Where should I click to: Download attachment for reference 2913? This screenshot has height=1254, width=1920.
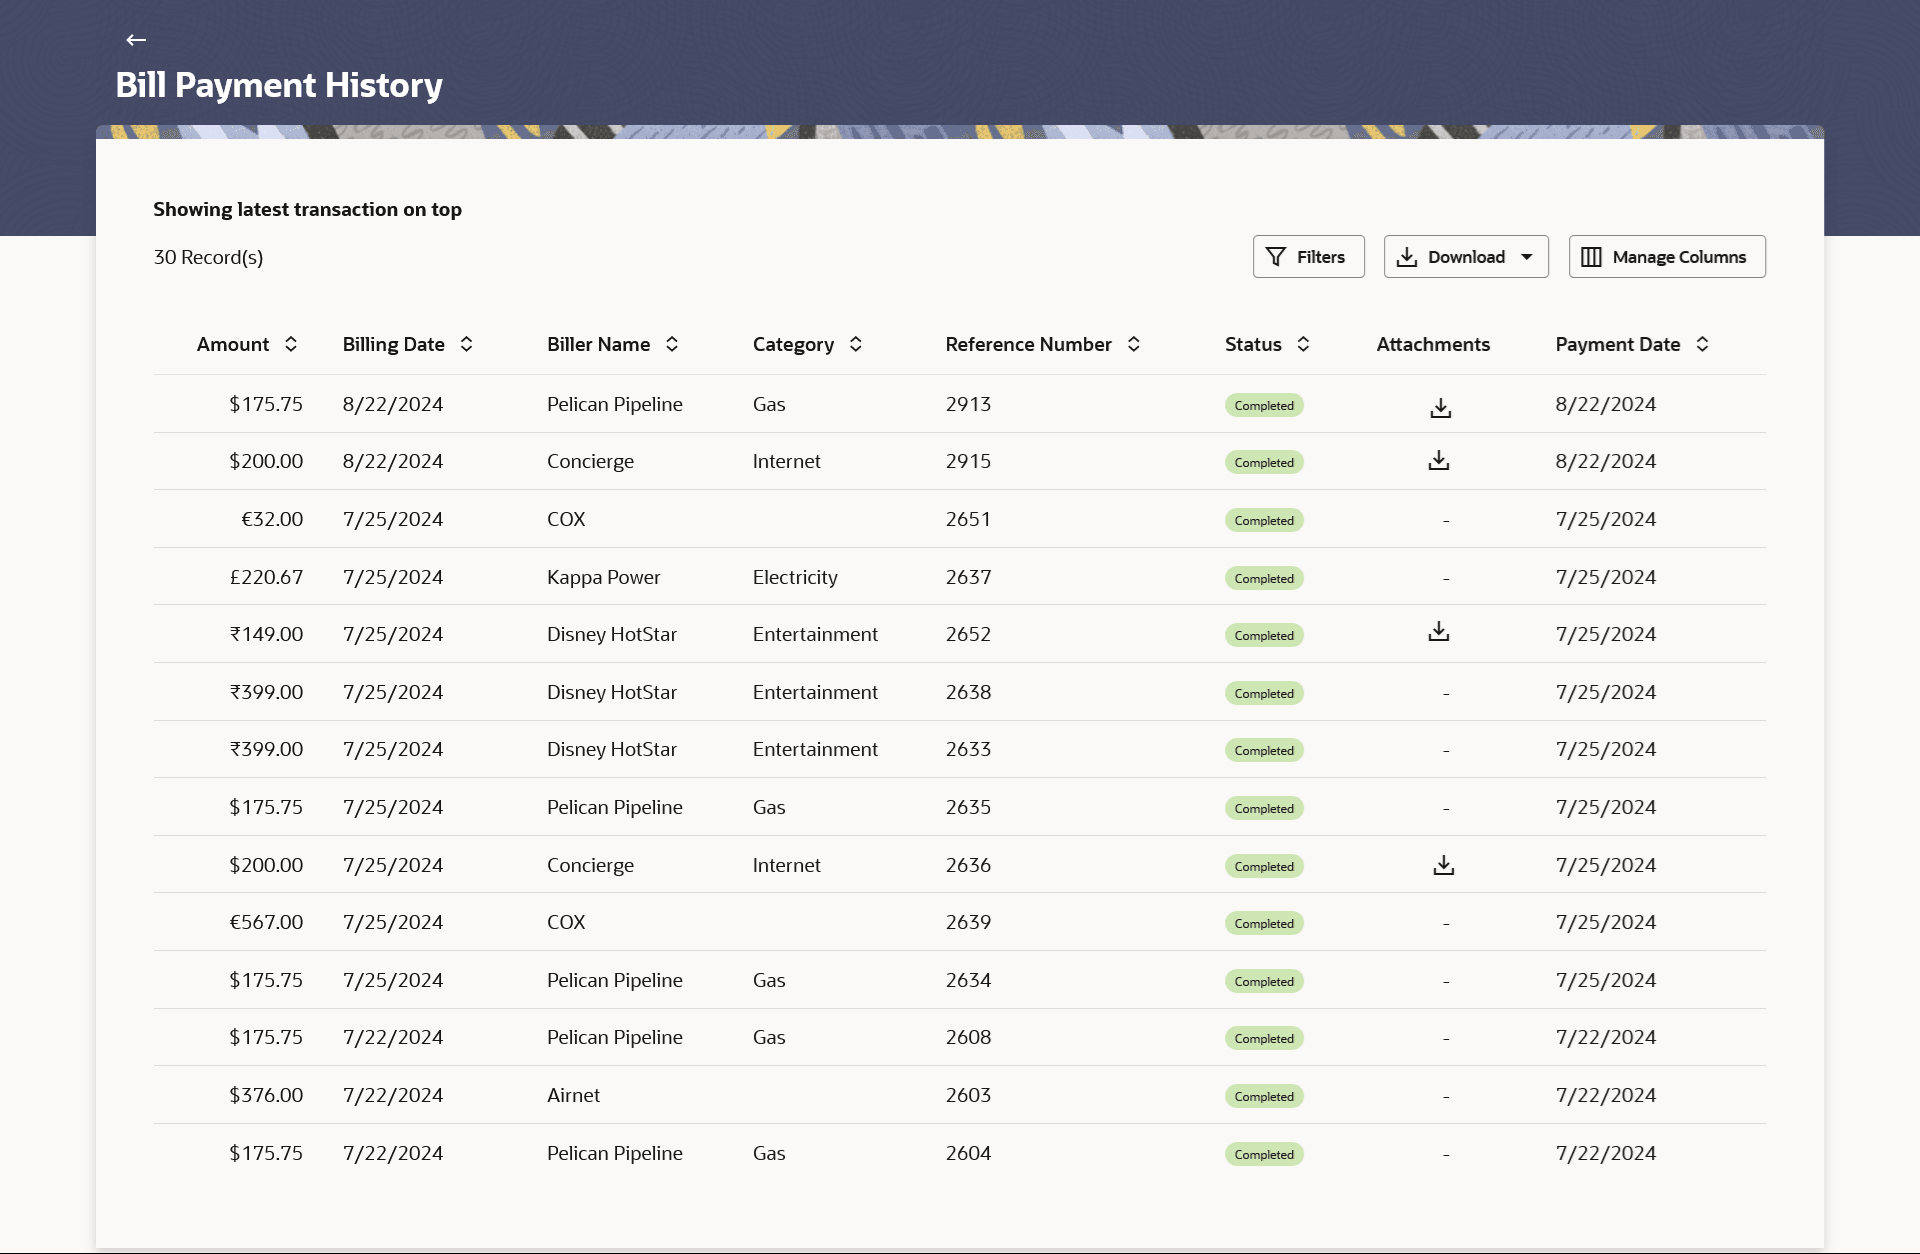[x=1440, y=407]
